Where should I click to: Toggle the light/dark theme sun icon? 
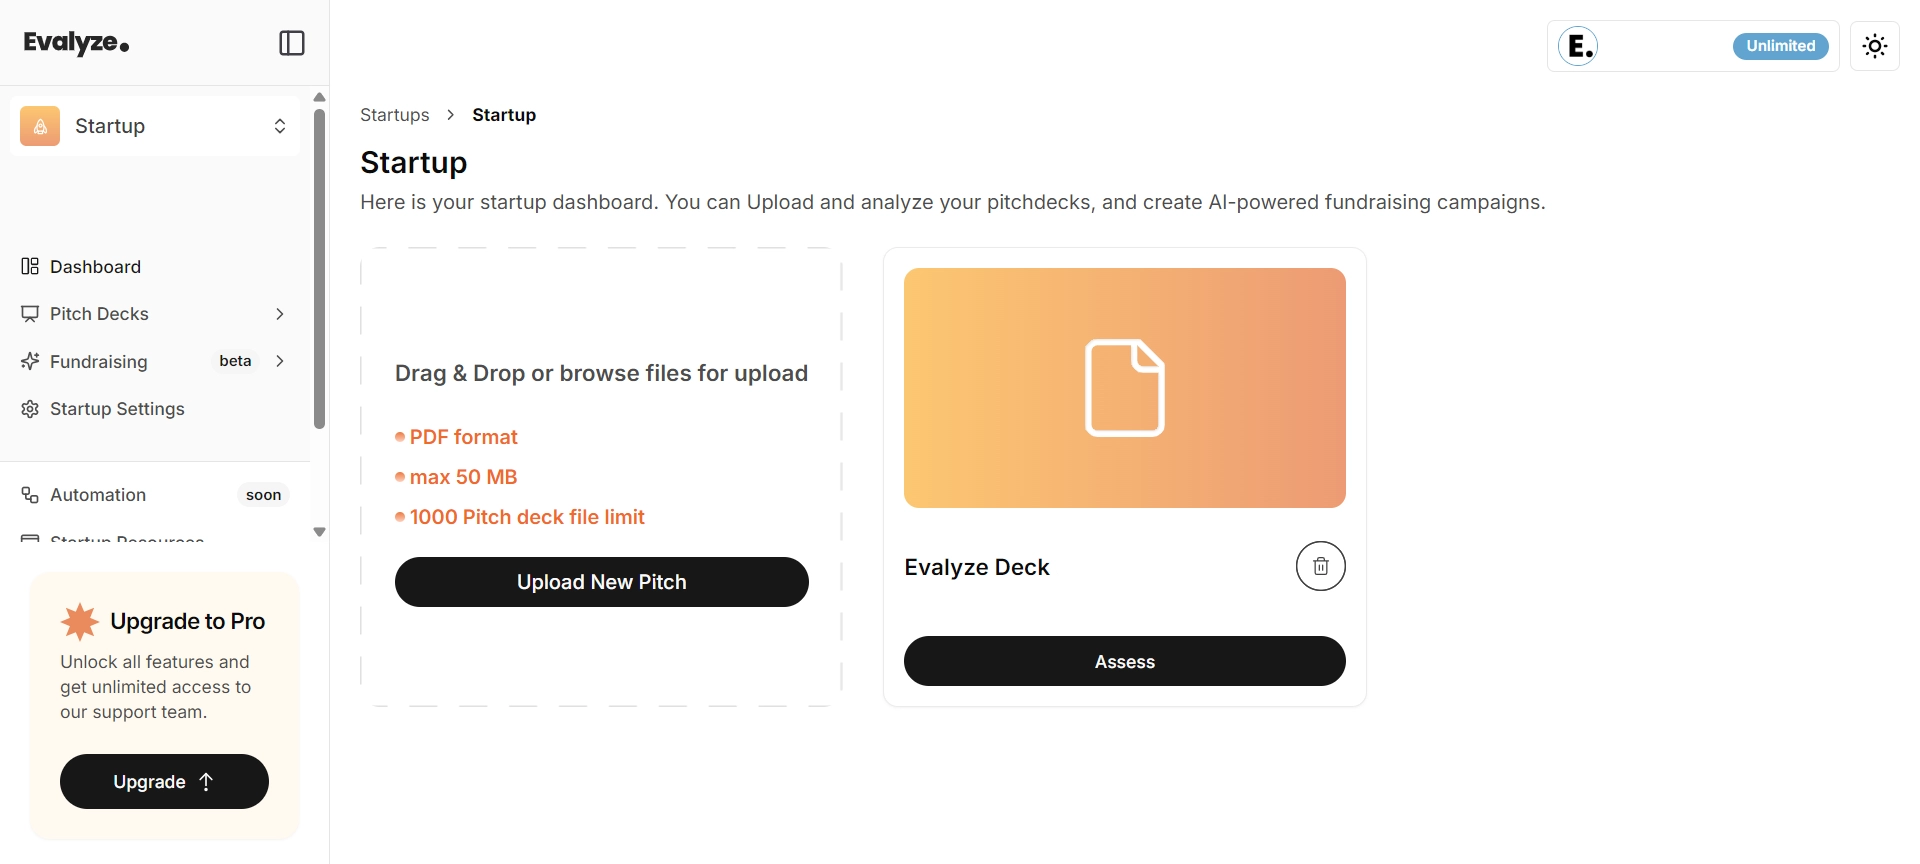1875,46
